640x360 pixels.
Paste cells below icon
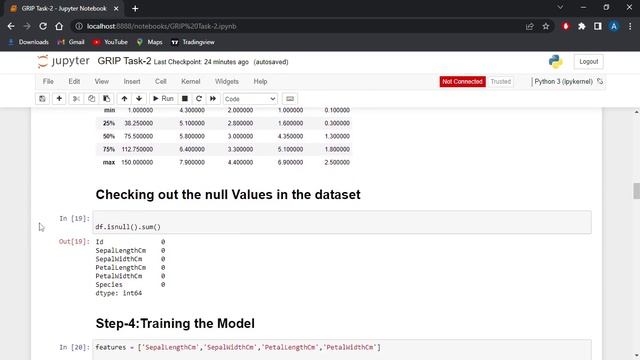pos(106,99)
